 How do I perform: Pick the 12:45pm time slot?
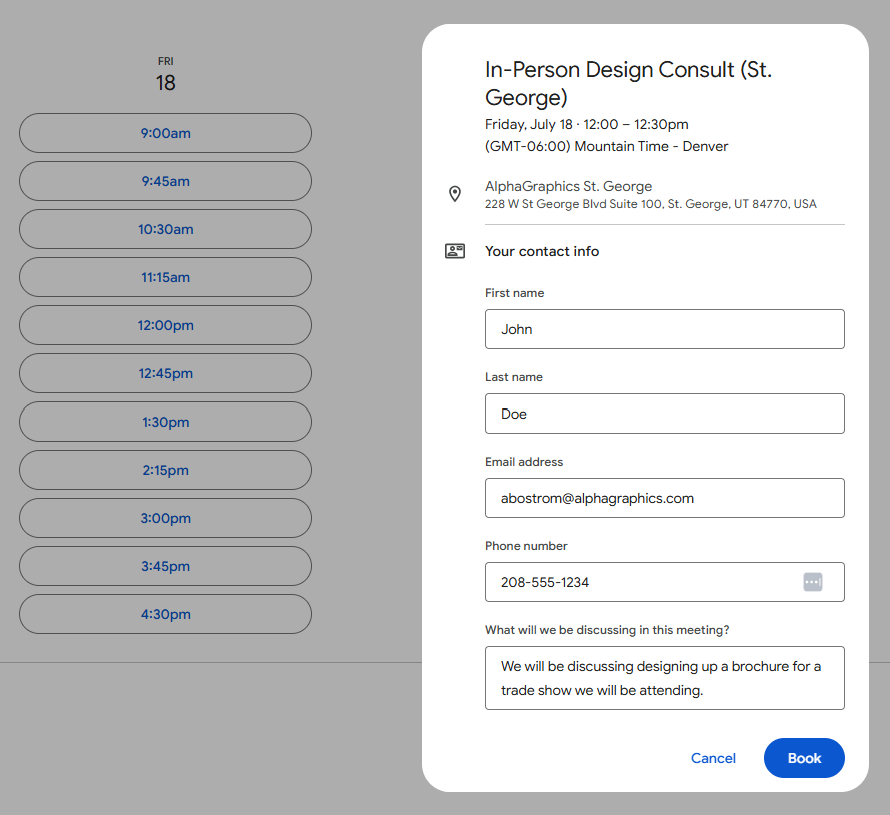pyautogui.click(x=165, y=373)
